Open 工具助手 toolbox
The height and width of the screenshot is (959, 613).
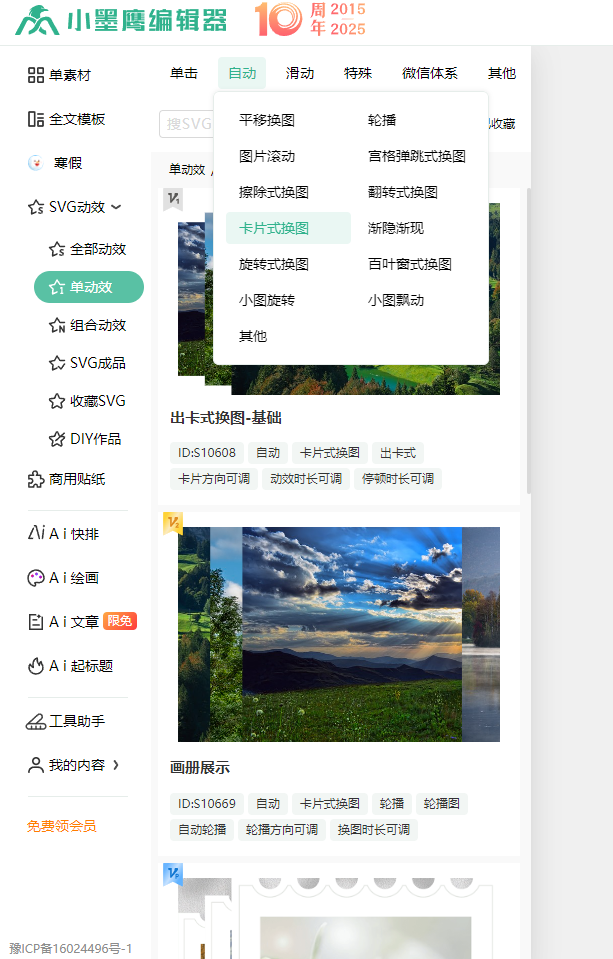pyautogui.click(x=65, y=722)
